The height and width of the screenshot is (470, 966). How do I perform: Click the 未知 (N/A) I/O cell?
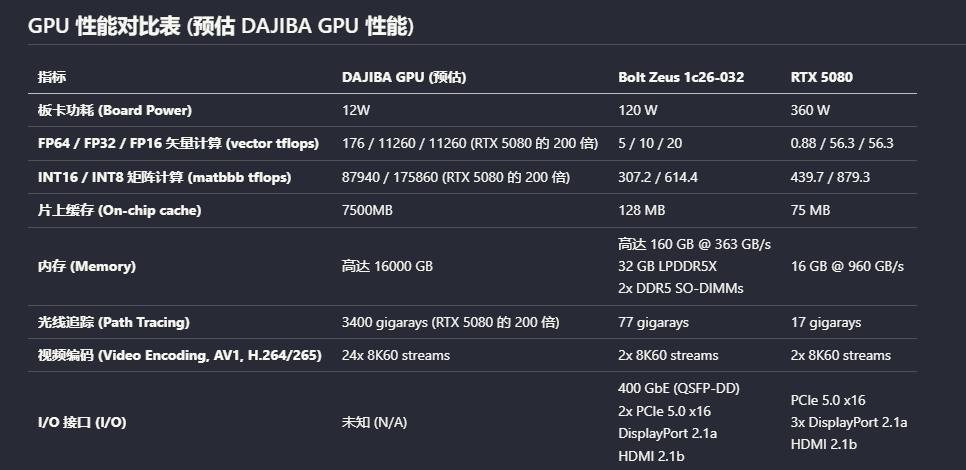pos(375,423)
